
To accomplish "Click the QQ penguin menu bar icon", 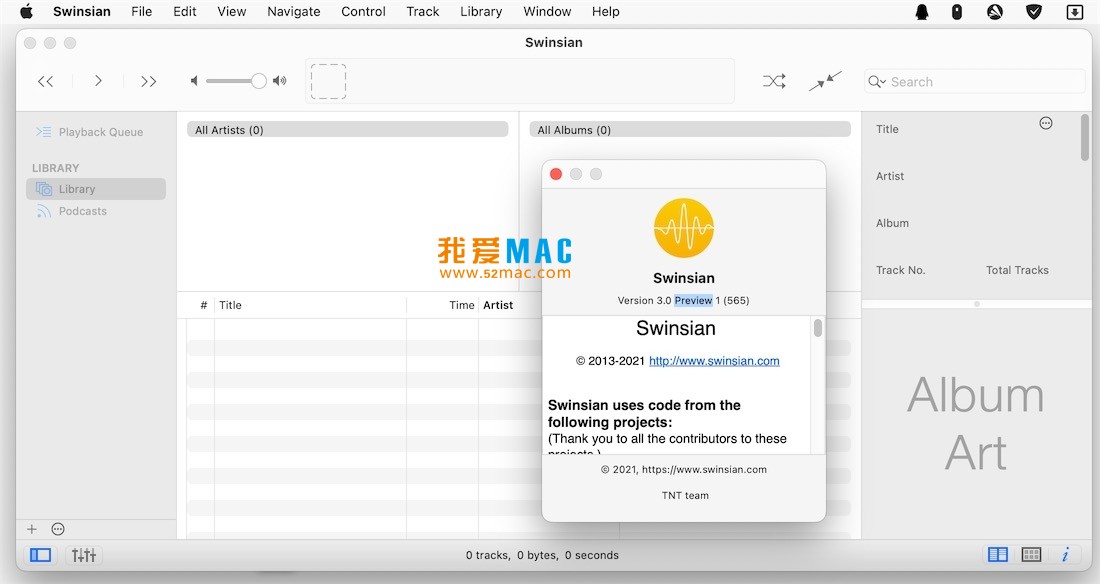I will [x=923, y=11].
